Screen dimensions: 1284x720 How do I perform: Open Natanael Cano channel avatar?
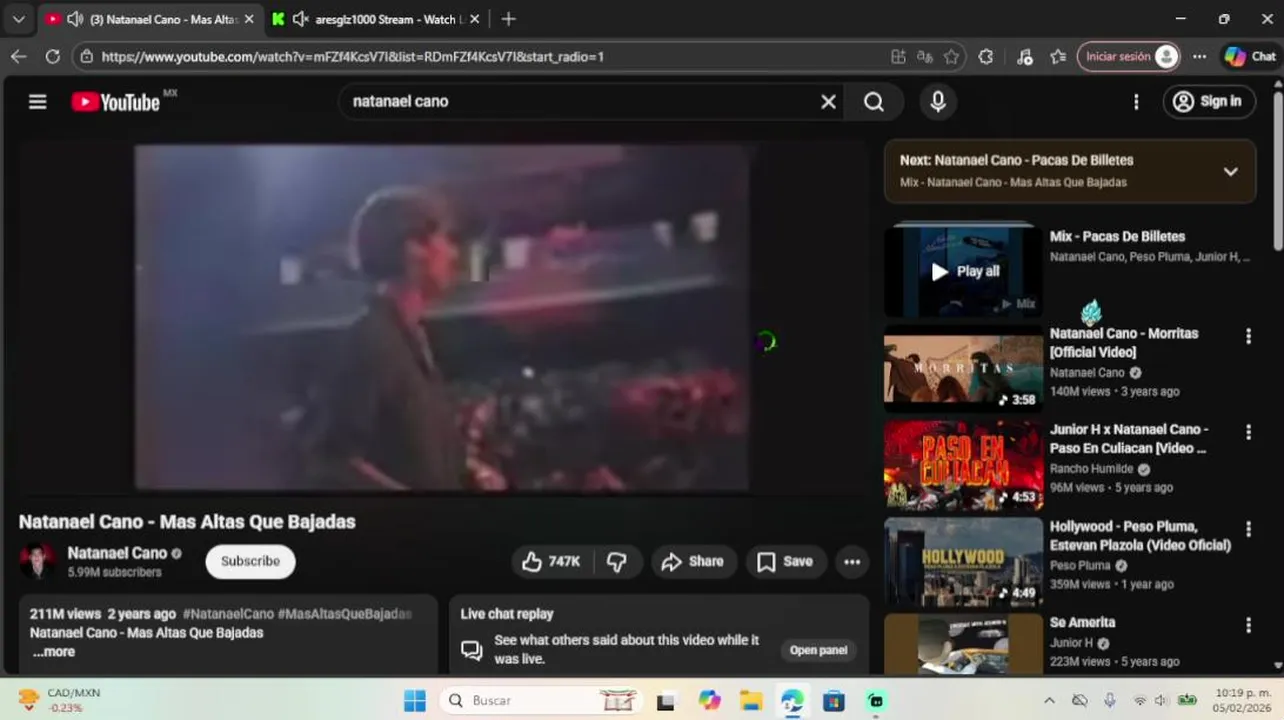click(x=38, y=561)
